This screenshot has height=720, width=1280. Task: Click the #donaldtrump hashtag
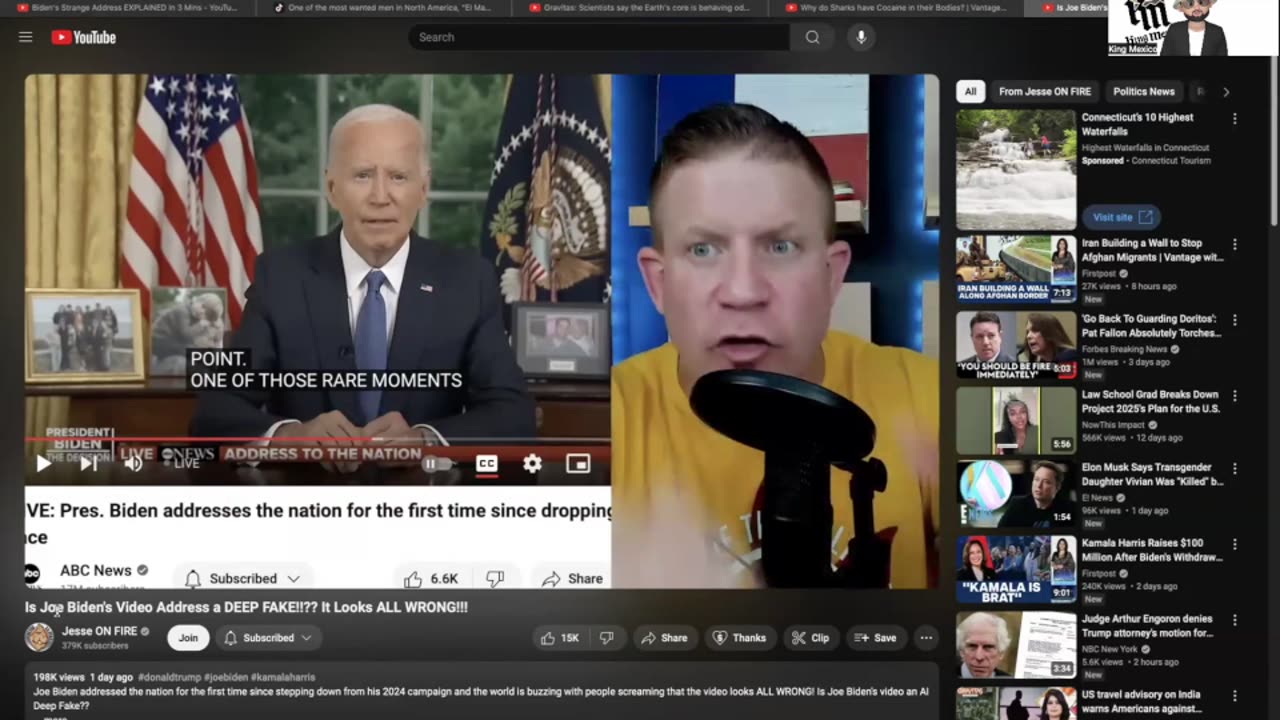click(x=169, y=677)
